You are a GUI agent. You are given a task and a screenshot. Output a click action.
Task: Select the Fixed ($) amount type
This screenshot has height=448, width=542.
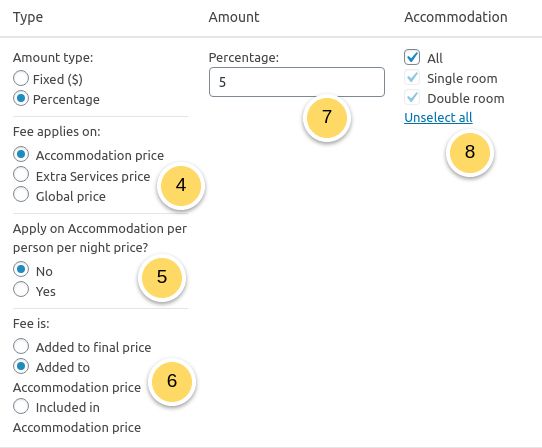(21, 78)
